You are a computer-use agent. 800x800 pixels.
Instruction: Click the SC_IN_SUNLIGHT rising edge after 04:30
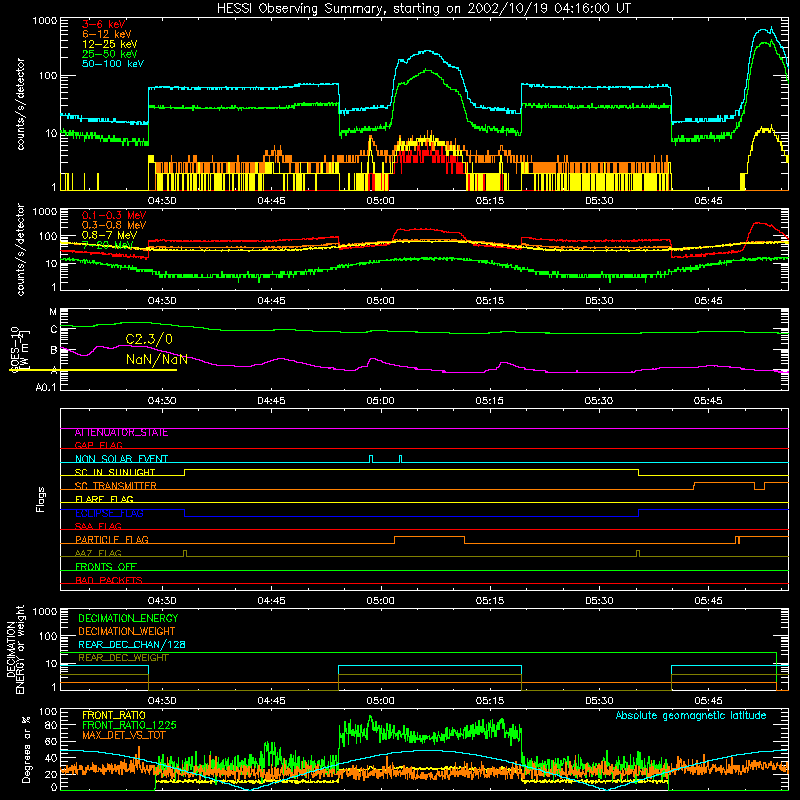[185, 472]
